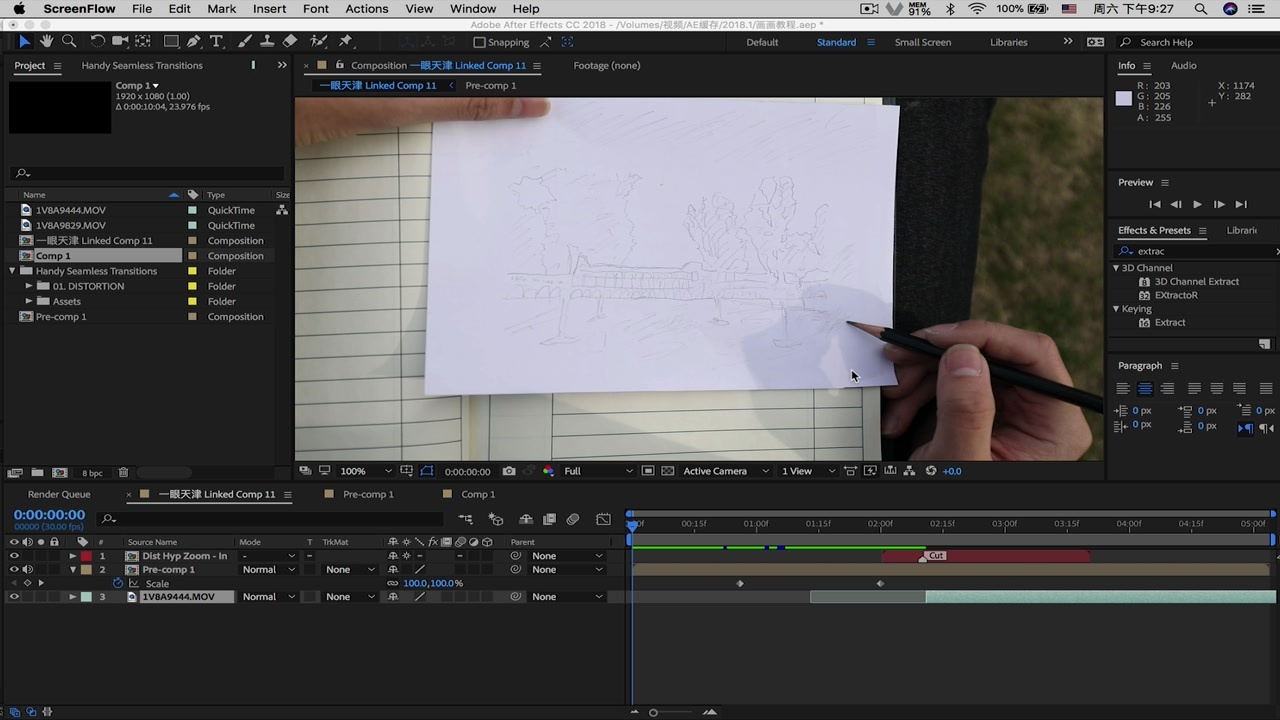Image resolution: width=1280 pixels, height=720 pixels.
Task: Click the Graph Editor icon in timeline
Action: click(603, 519)
